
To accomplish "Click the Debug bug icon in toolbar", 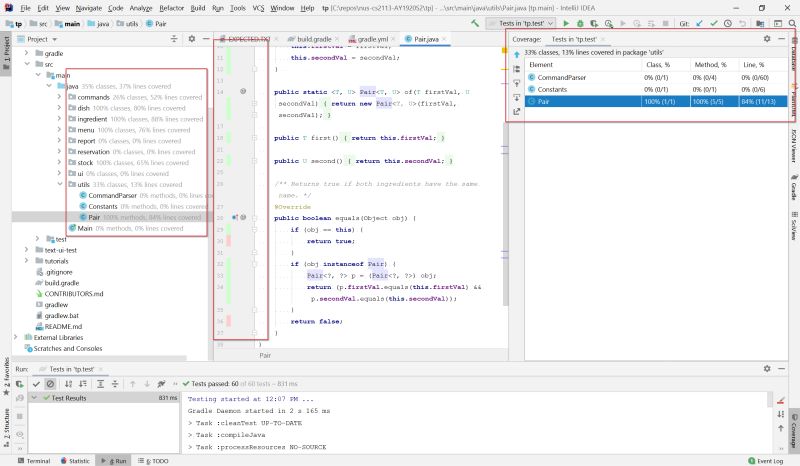I will [580, 23].
